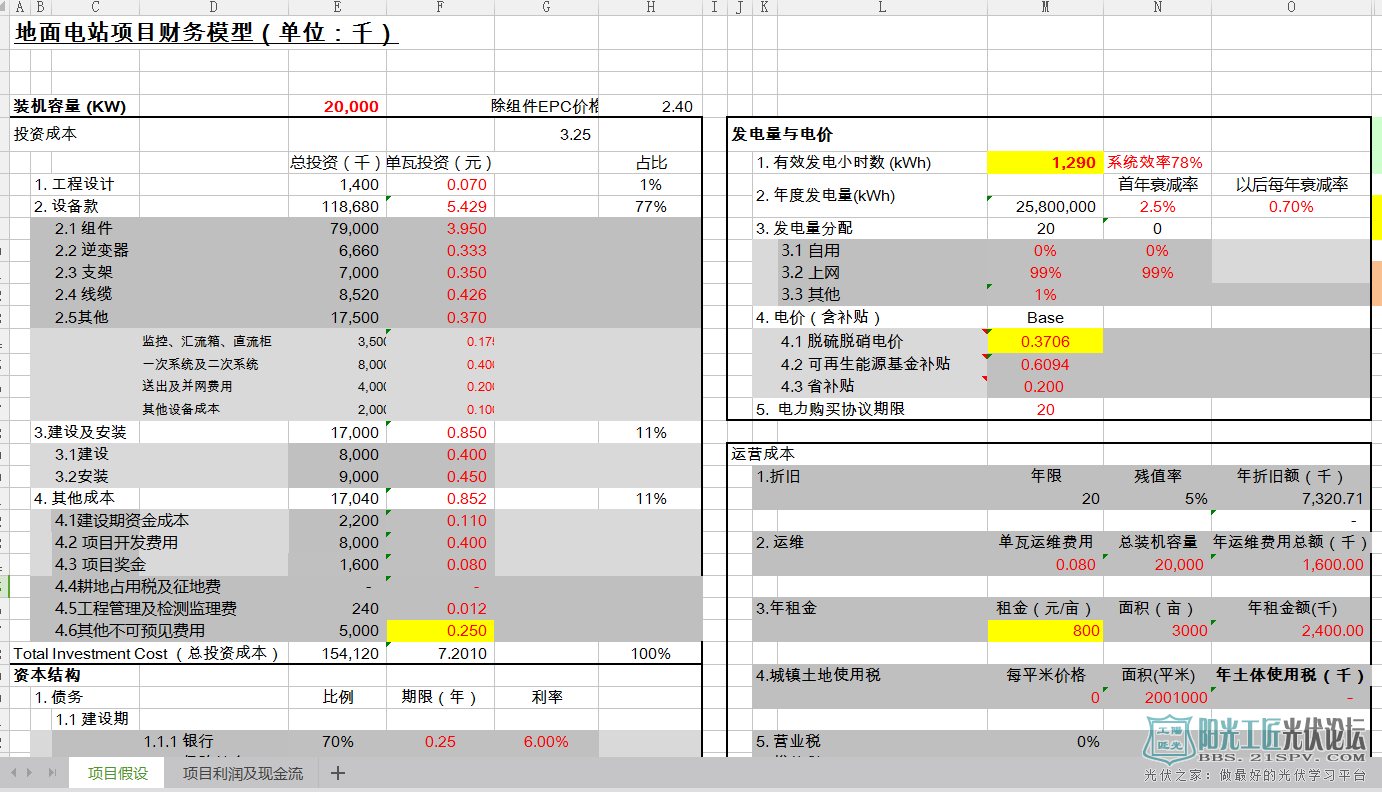This screenshot has width=1382, height=792.
Task: Select annual O&M total 1,600.00
Action: 1332,564
